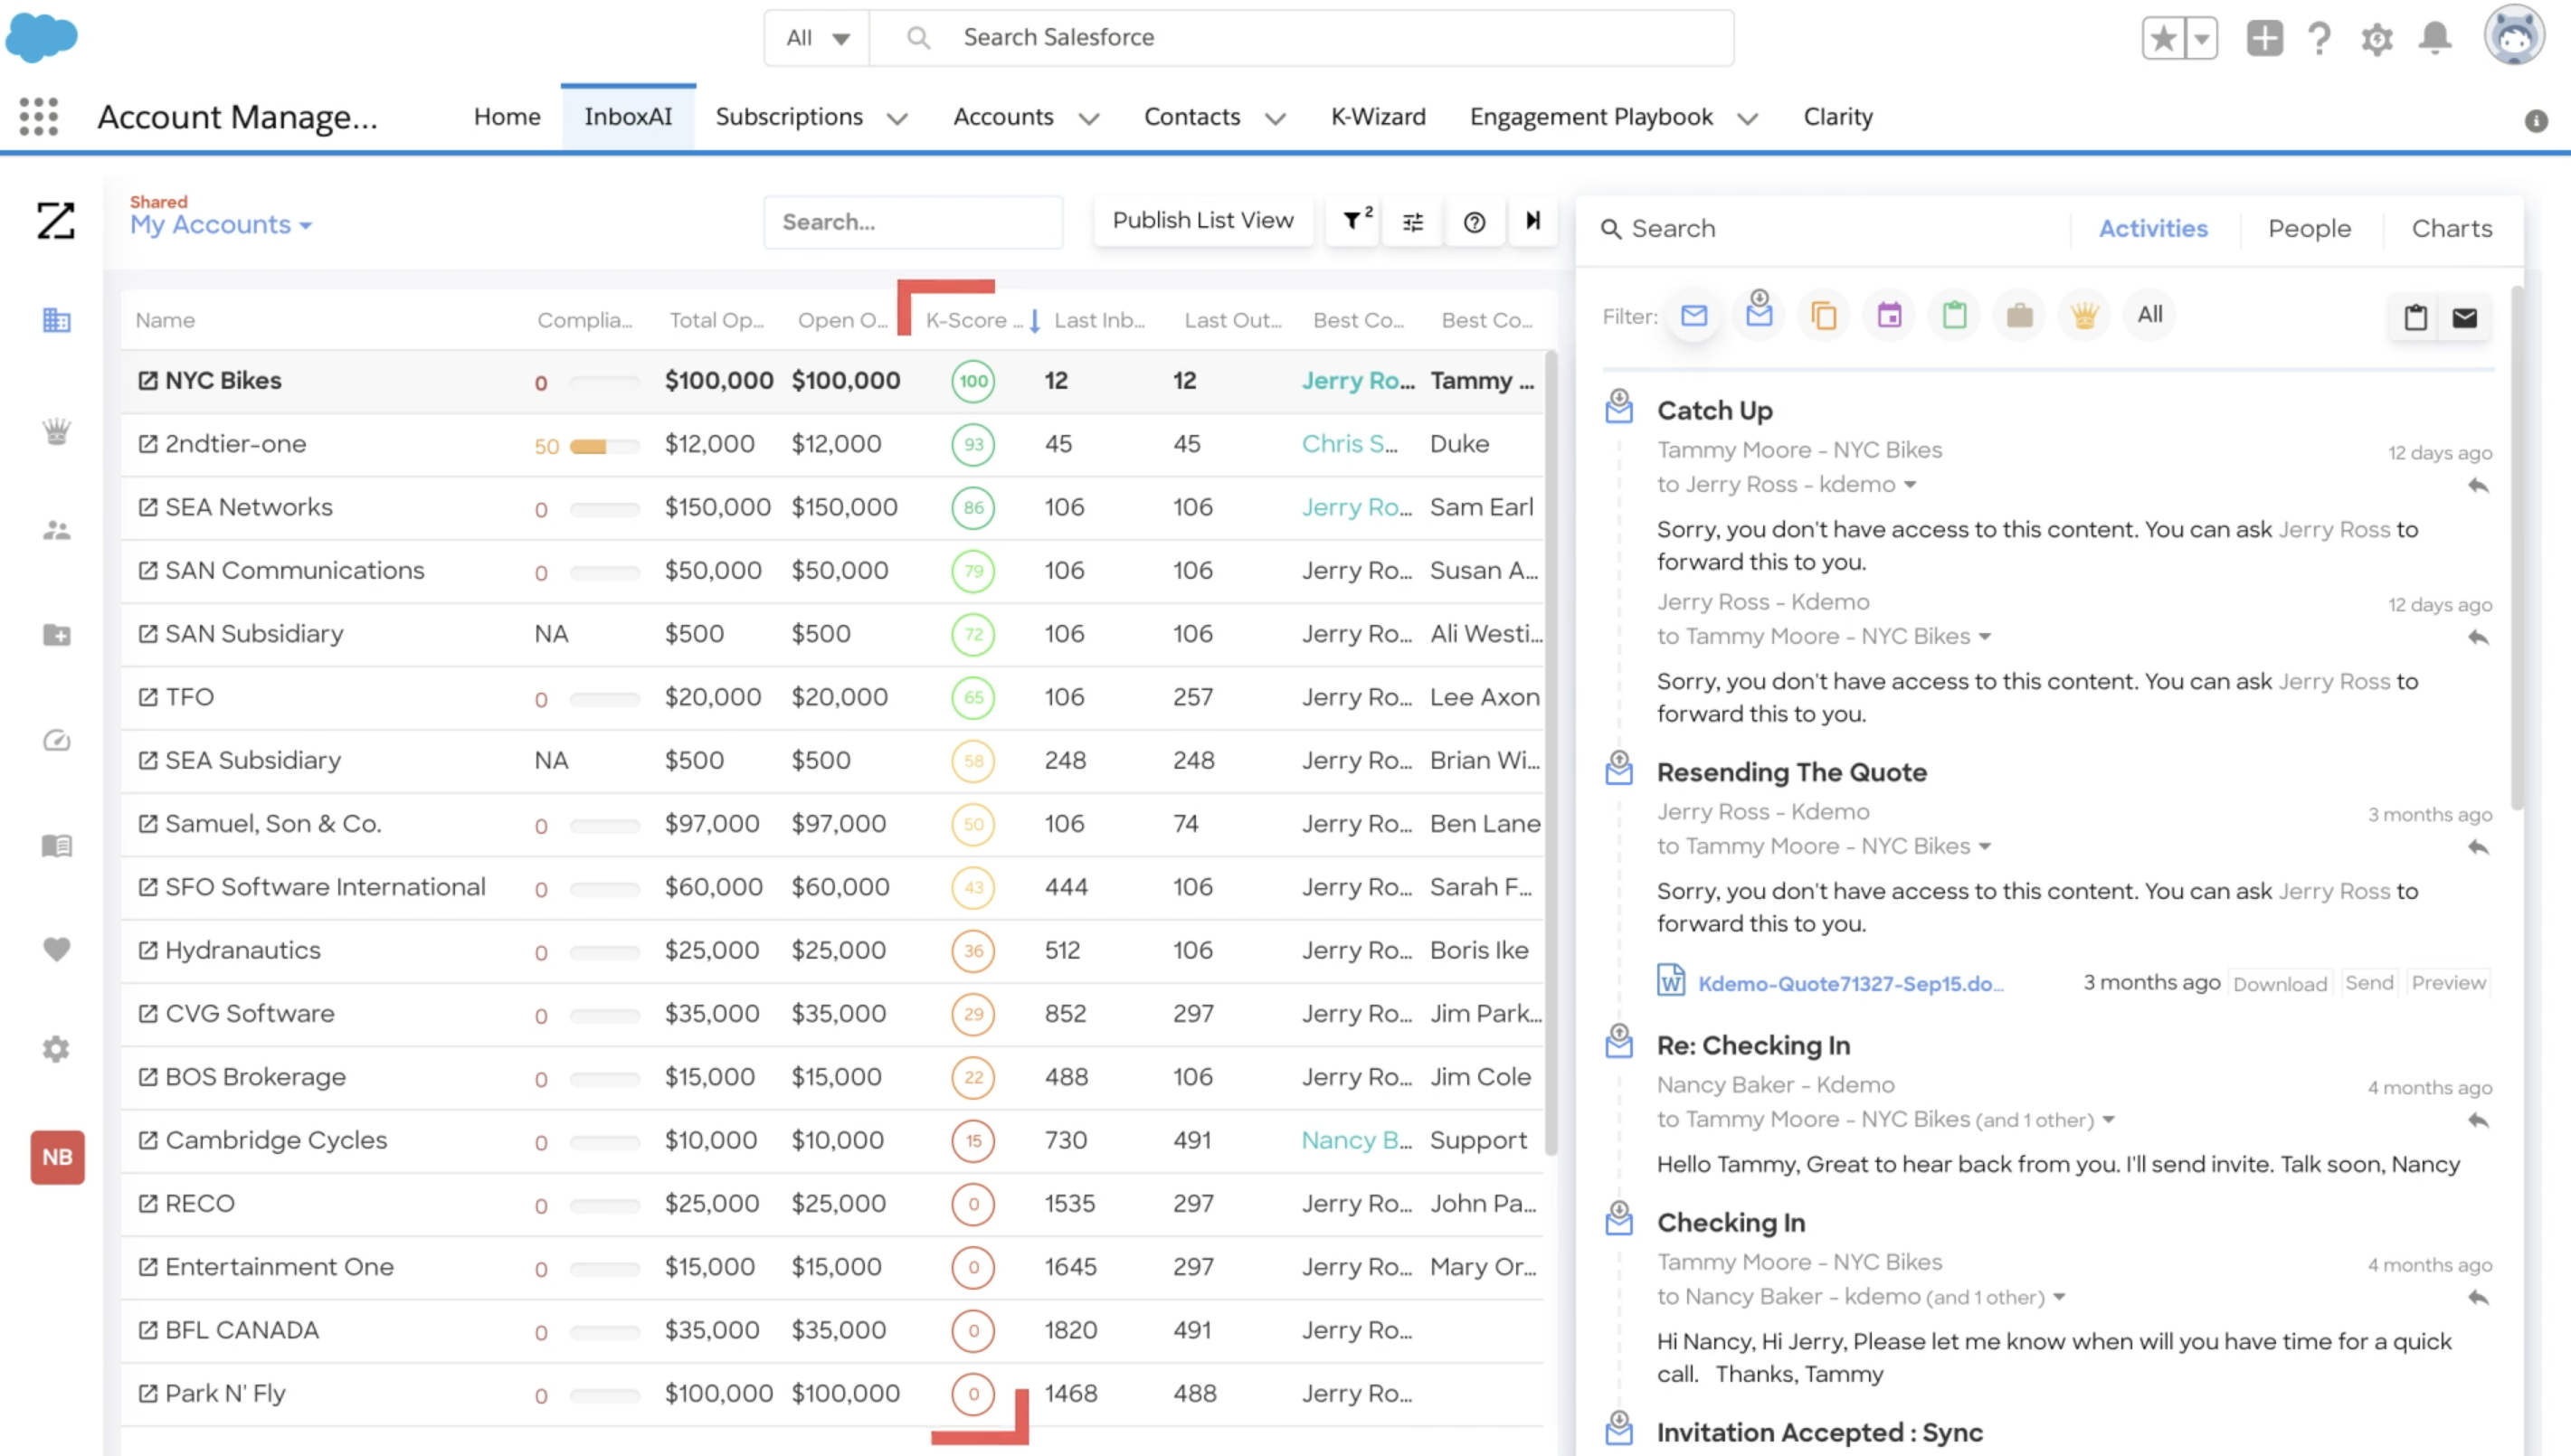Click the Z logo in left sidebar
The height and width of the screenshot is (1456, 2571).
click(56, 220)
